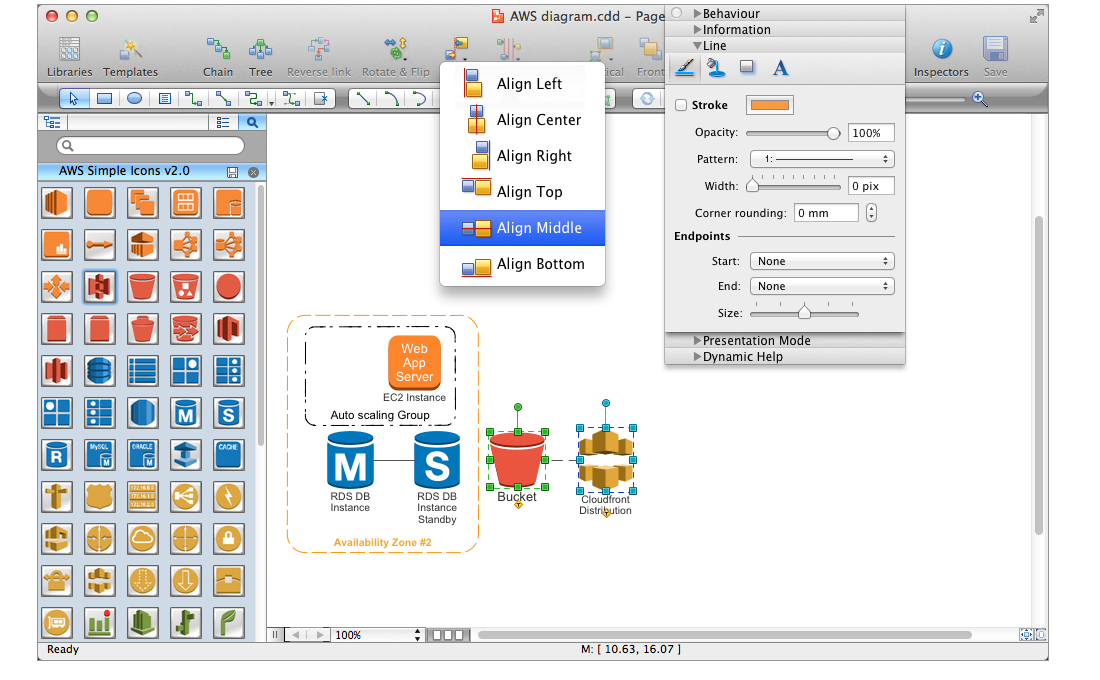The image size is (1100, 680).
Task: Select the straight line connector tool
Action: pos(363,98)
